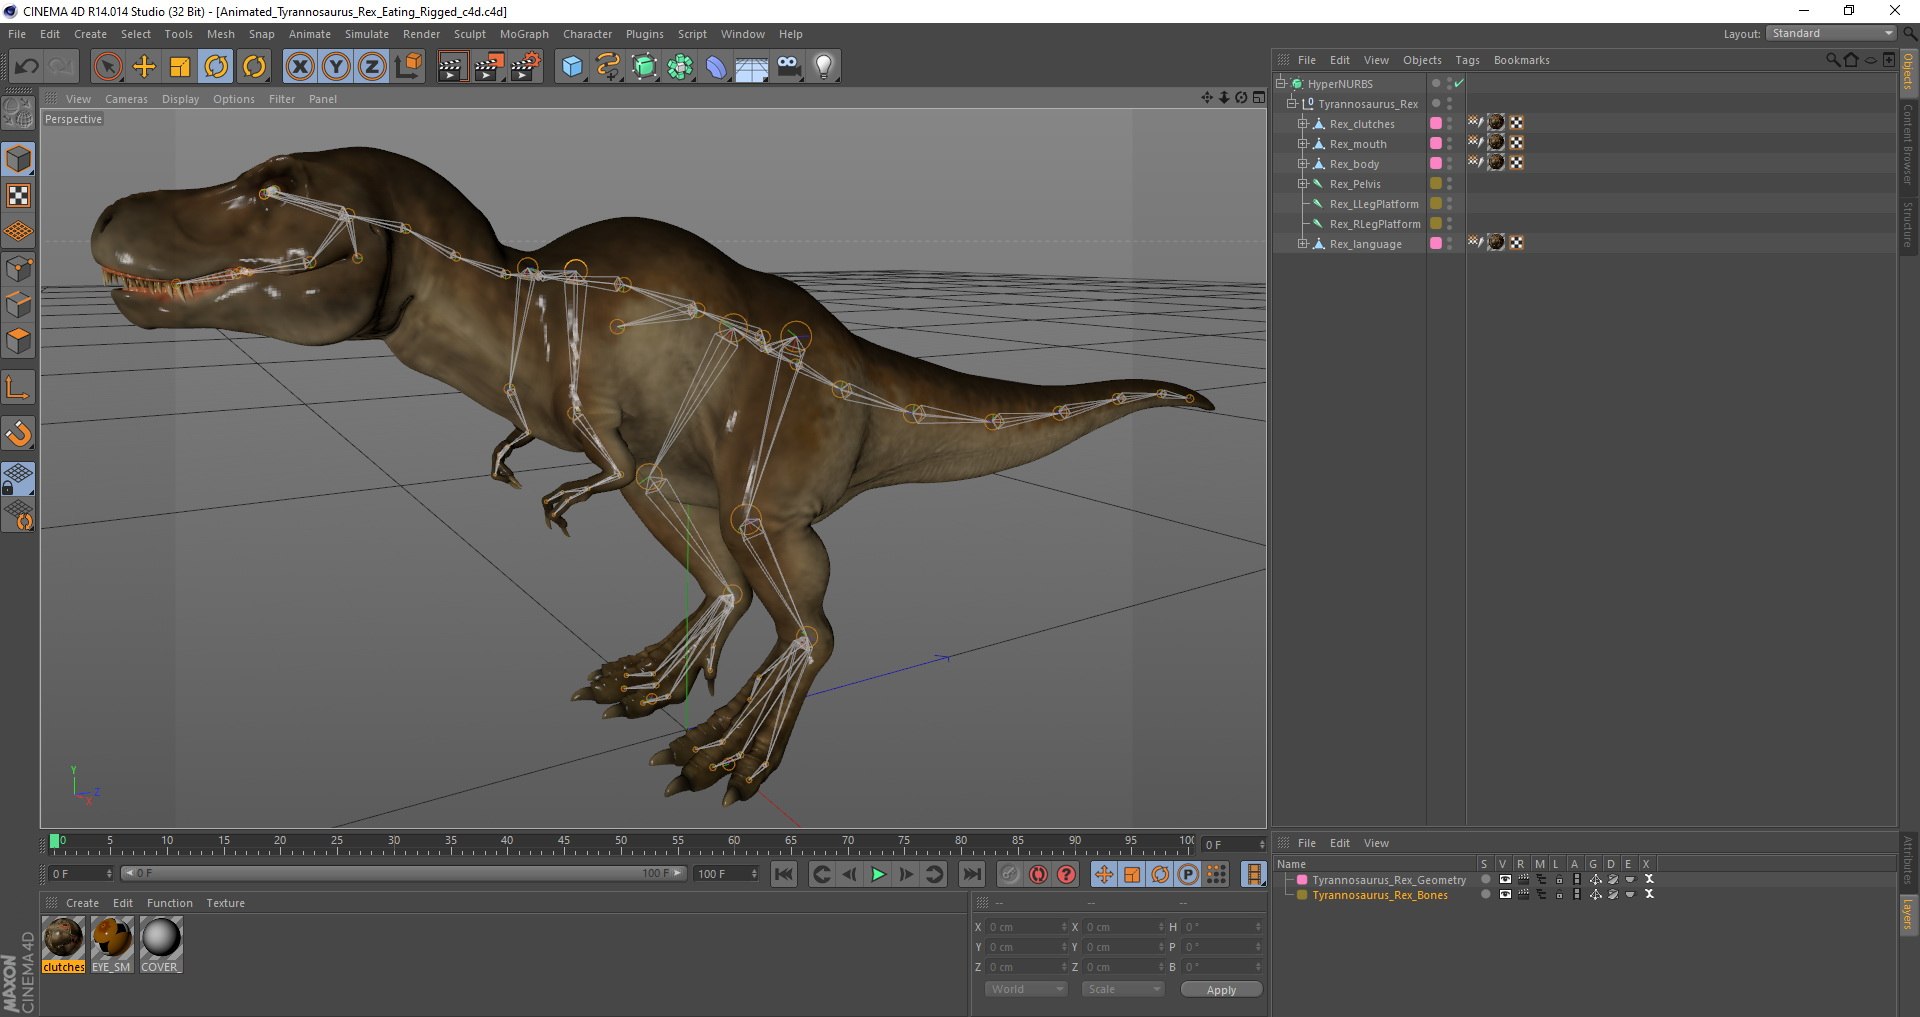This screenshot has width=1920, height=1017.
Task: Open the array modeling objects
Action: click(680, 67)
